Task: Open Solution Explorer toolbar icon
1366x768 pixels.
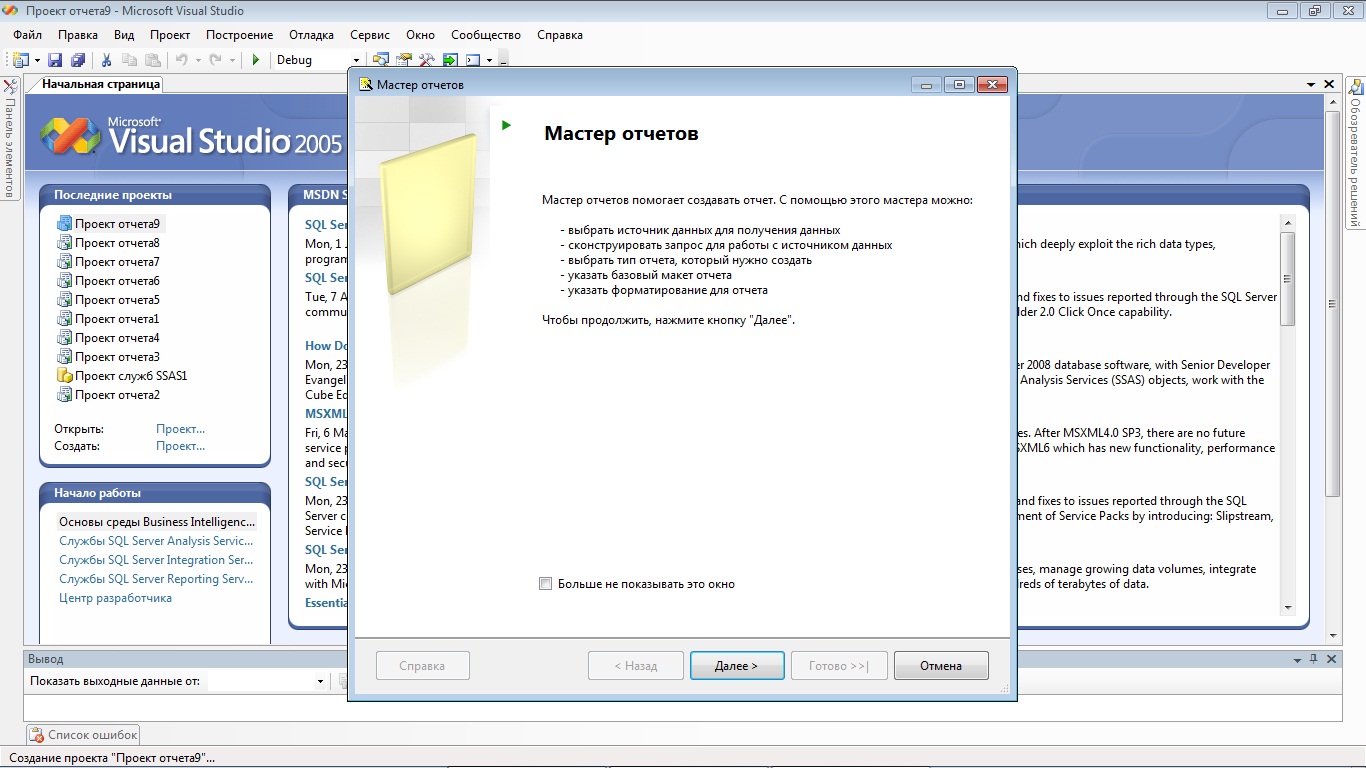Action: click(381, 60)
